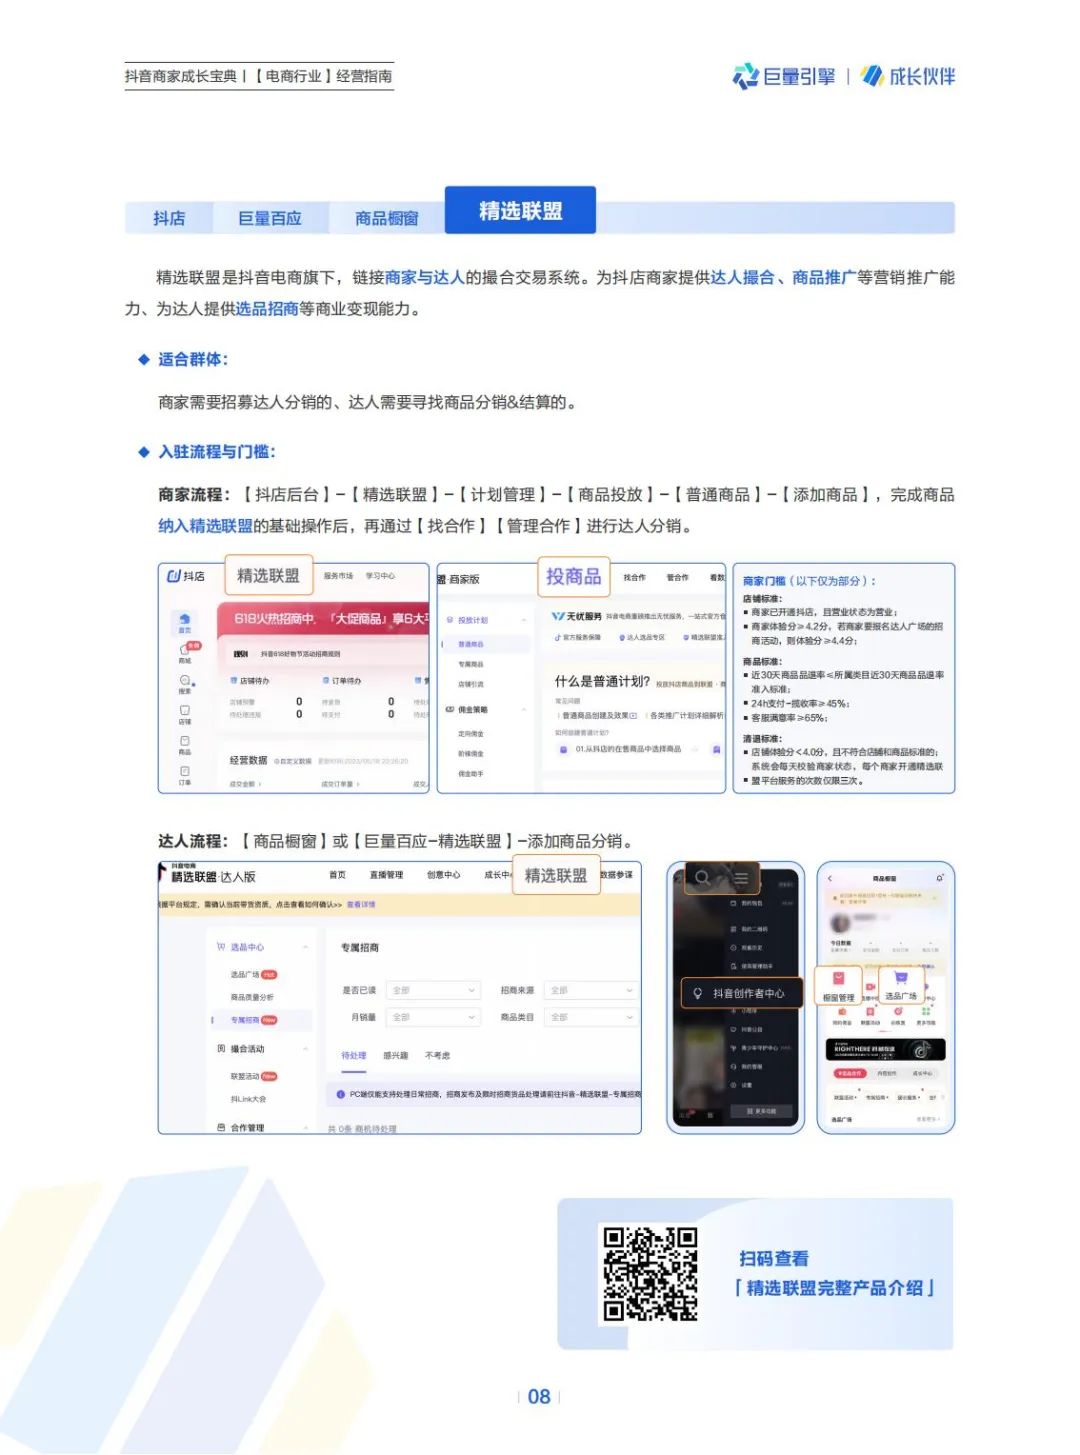Select 选品广场 Hot in sidebar

pos(253,974)
